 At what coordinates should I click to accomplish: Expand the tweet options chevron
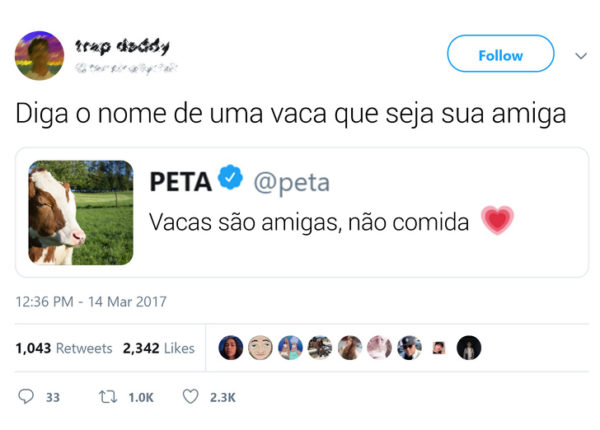[x=581, y=56]
